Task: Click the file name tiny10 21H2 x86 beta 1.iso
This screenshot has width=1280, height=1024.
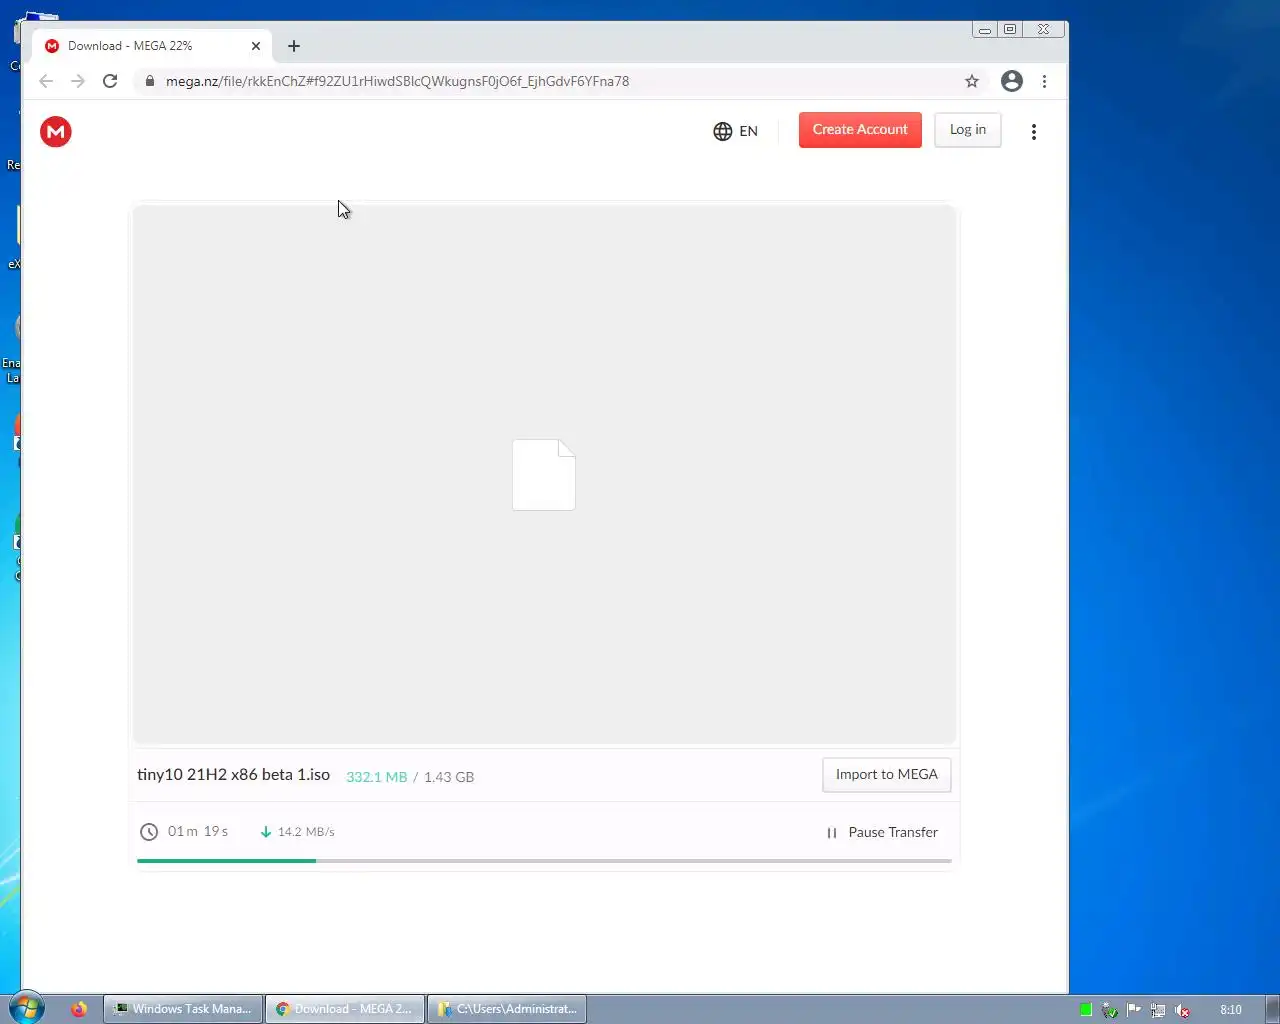Action: coord(233,775)
